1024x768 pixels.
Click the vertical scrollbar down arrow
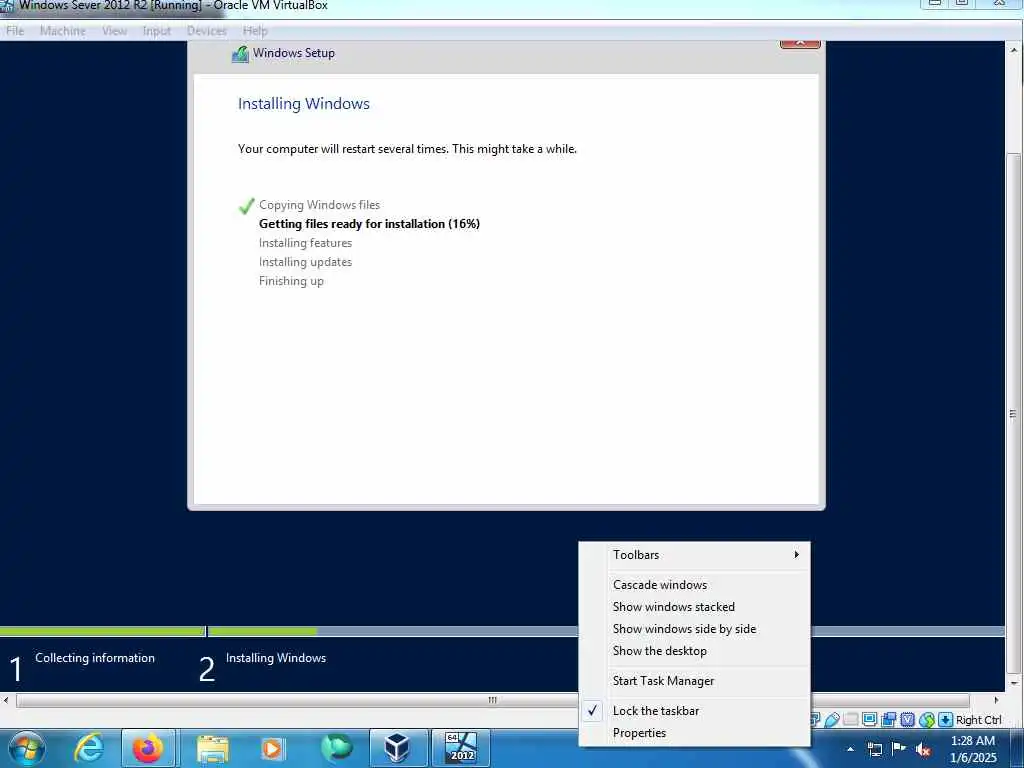1013,683
